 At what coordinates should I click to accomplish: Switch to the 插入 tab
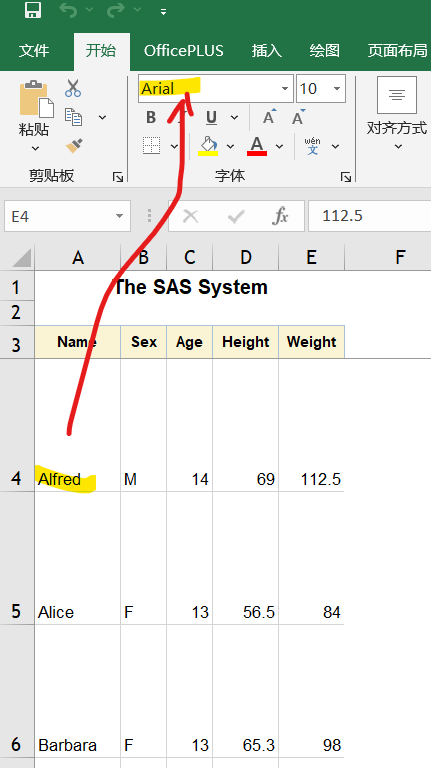(x=267, y=50)
